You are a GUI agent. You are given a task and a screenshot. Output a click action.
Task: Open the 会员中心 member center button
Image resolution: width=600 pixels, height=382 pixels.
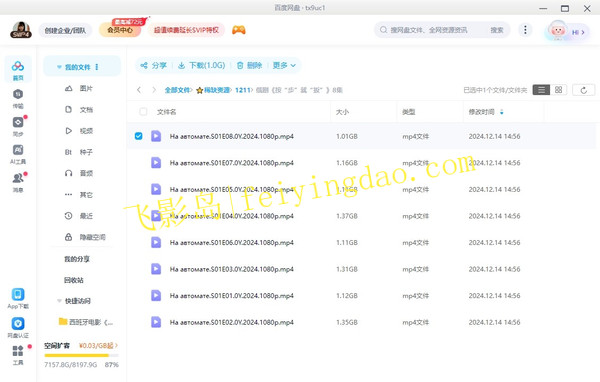tap(120, 30)
